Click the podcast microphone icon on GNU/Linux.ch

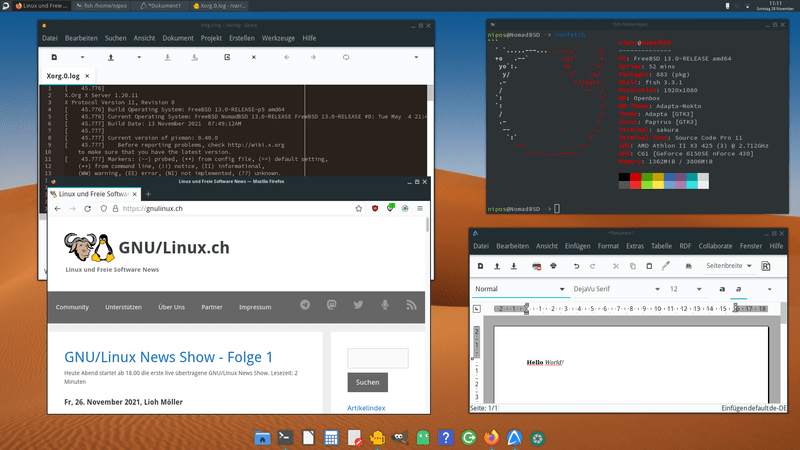coord(385,305)
